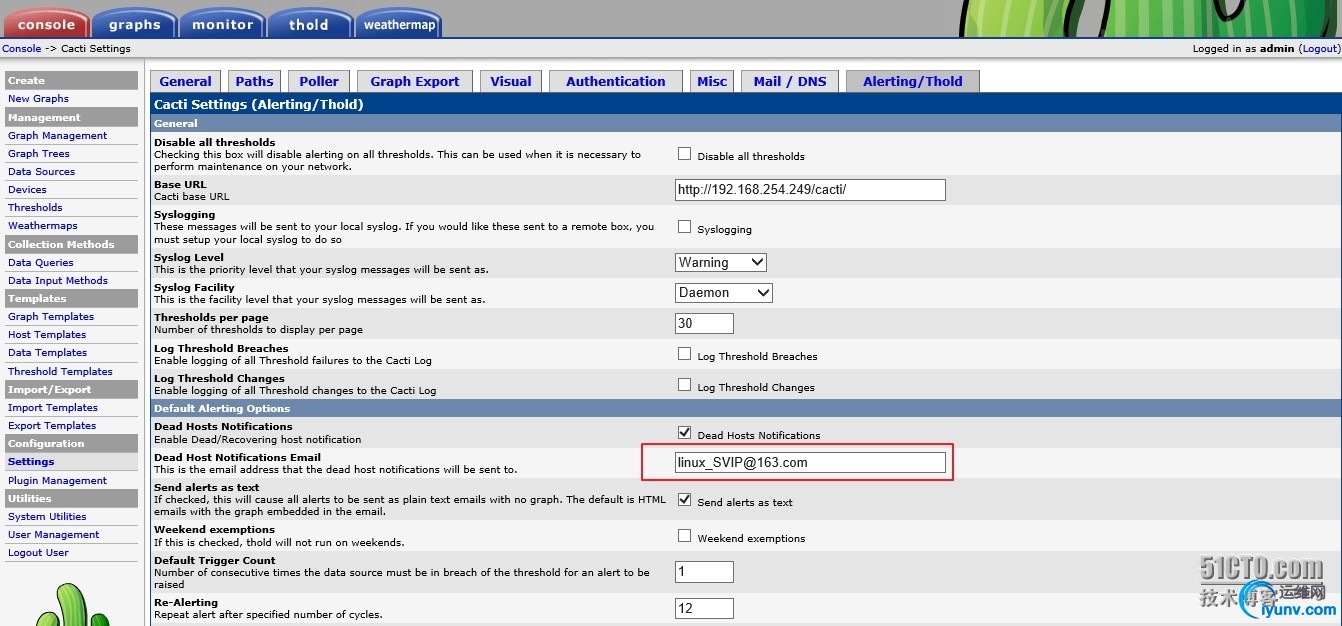1342x626 pixels.
Task: Check the Log Threshold Changes checkbox
Action: tap(685, 385)
